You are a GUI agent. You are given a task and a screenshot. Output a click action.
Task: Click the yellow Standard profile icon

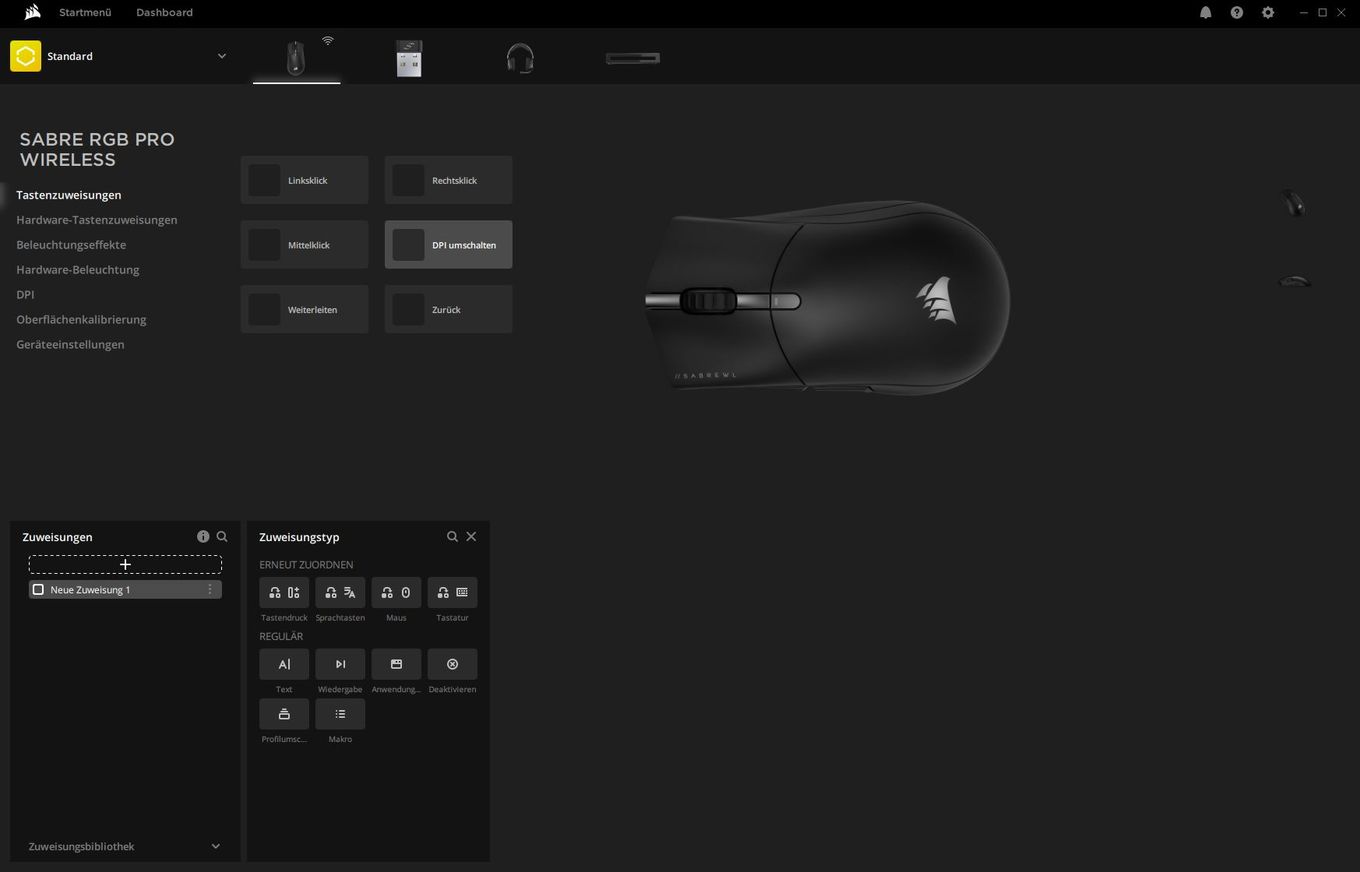point(26,56)
